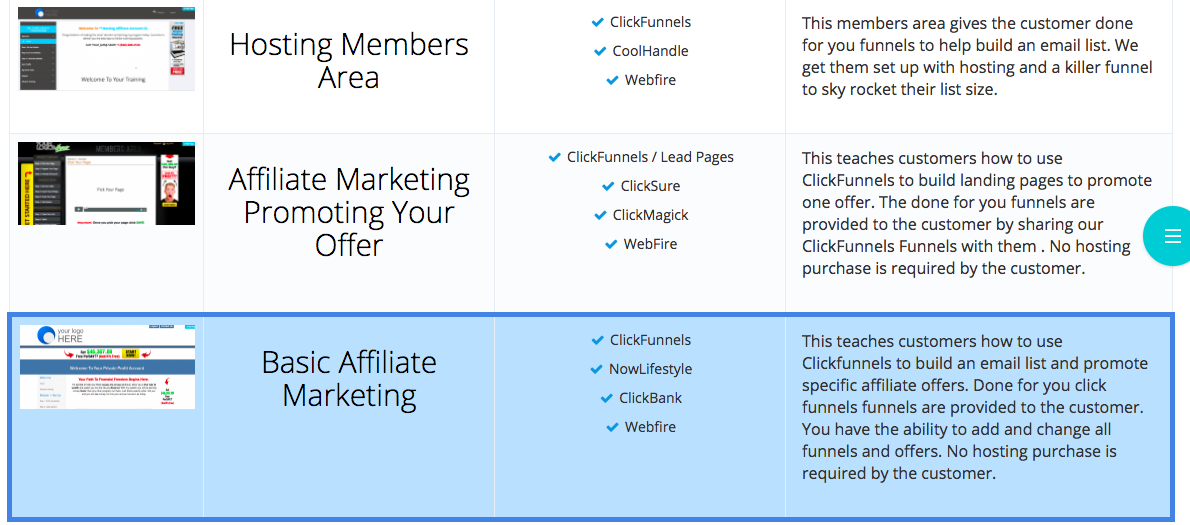The height and width of the screenshot is (525, 1190).
Task: Click the ClickMagick list item
Action: pos(641,215)
